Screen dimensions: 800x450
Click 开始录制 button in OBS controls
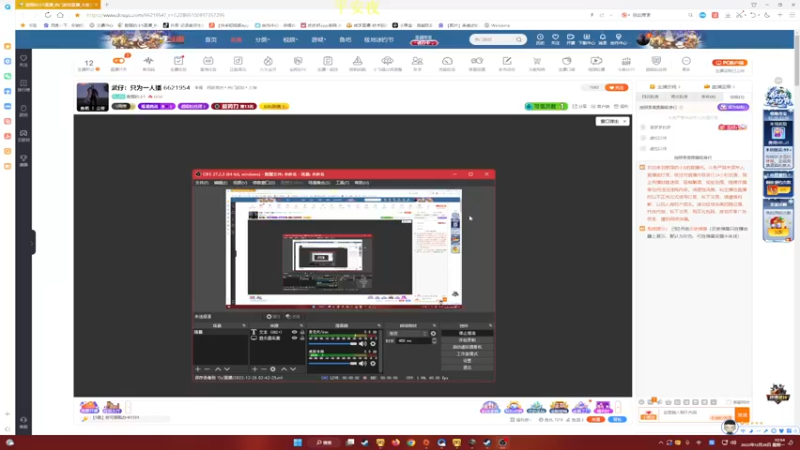pos(467,340)
